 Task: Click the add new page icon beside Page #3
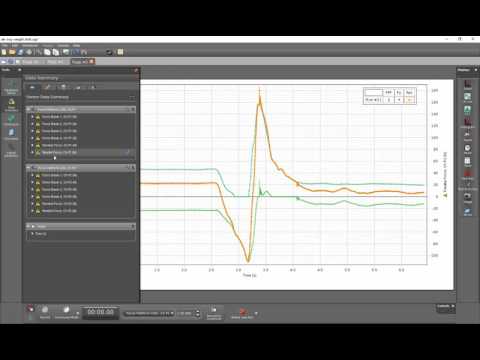[92, 61]
